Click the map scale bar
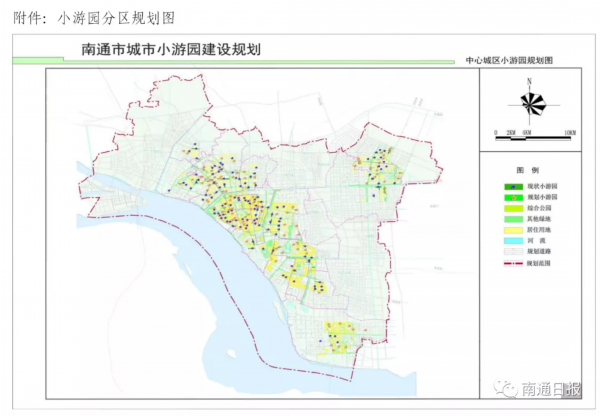 pos(534,131)
